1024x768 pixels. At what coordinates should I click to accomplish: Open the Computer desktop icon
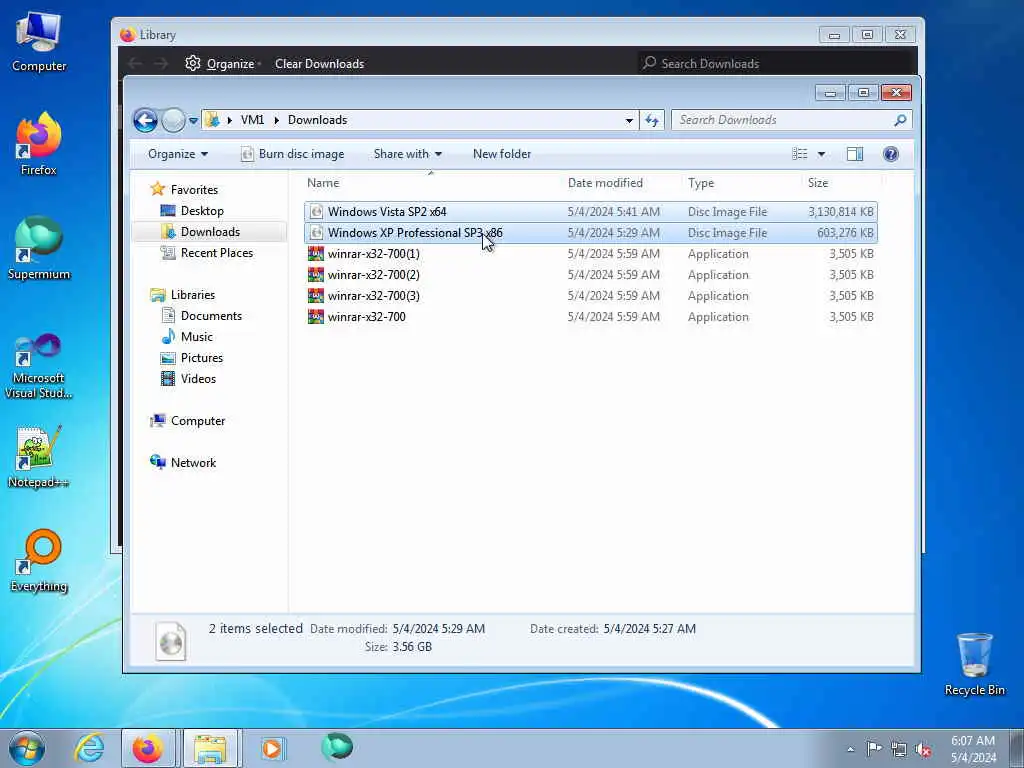point(39,41)
